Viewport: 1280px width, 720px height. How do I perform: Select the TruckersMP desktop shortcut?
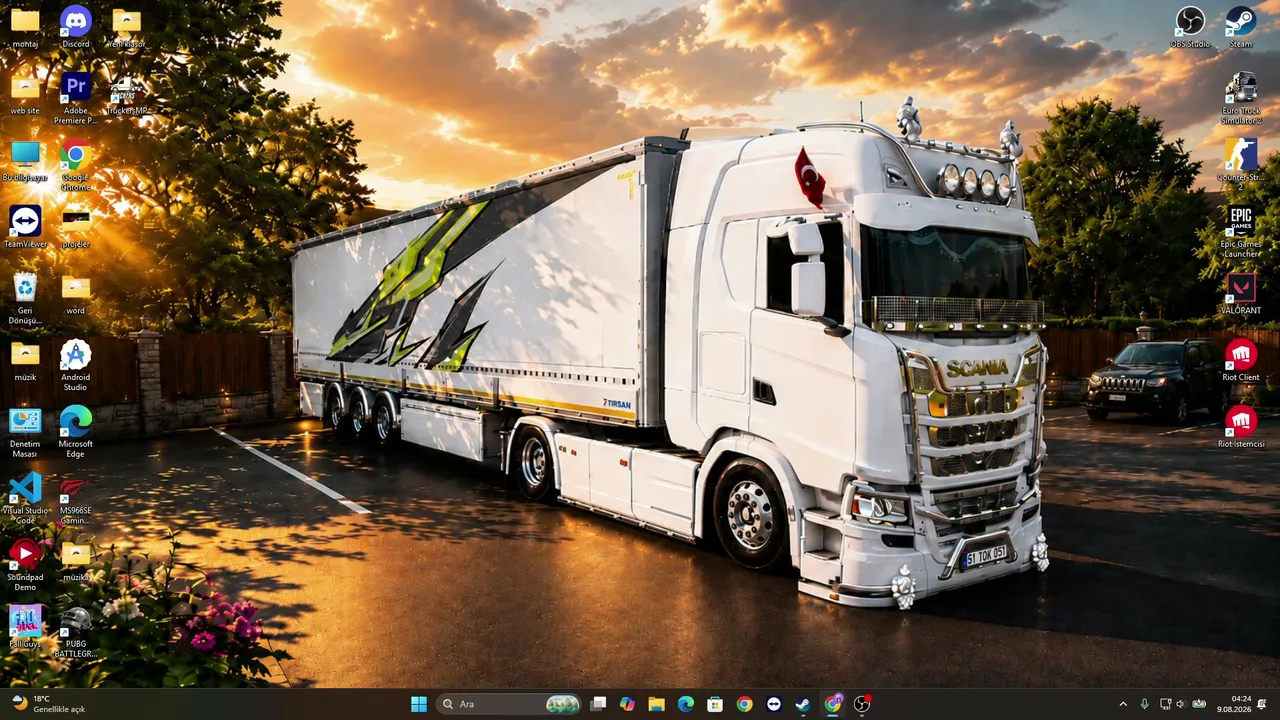click(127, 94)
